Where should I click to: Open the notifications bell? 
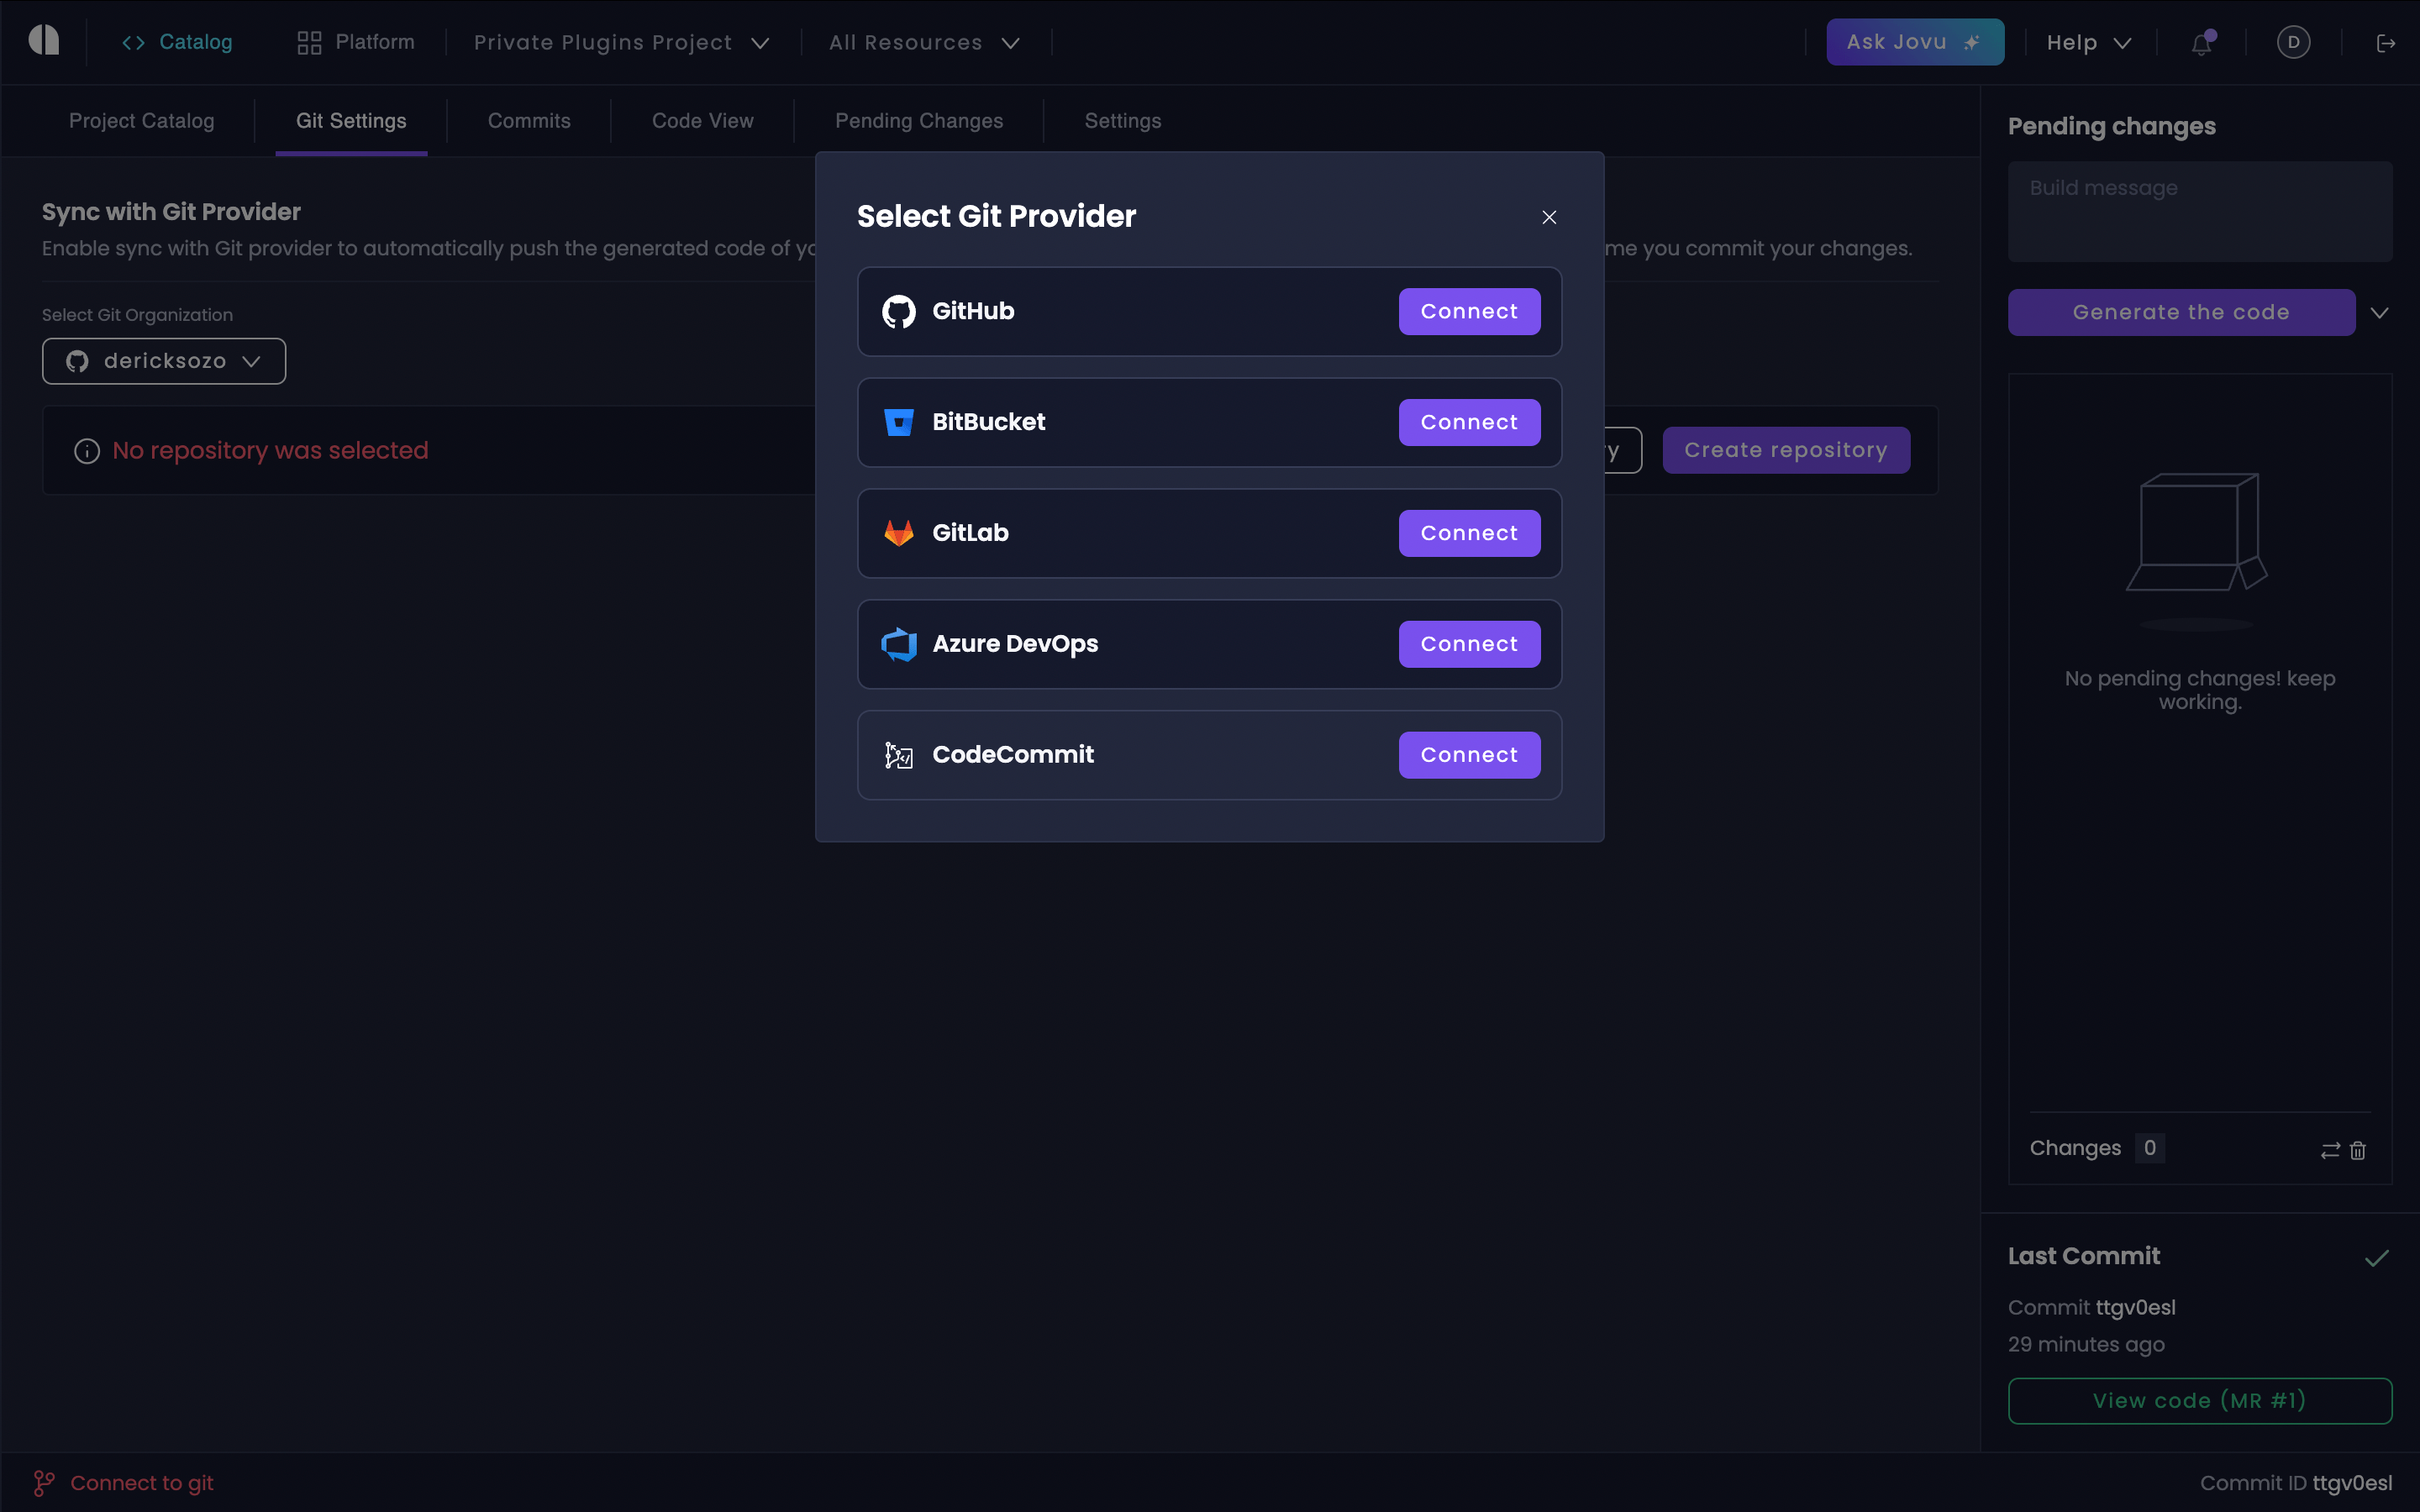[2201, 43]
